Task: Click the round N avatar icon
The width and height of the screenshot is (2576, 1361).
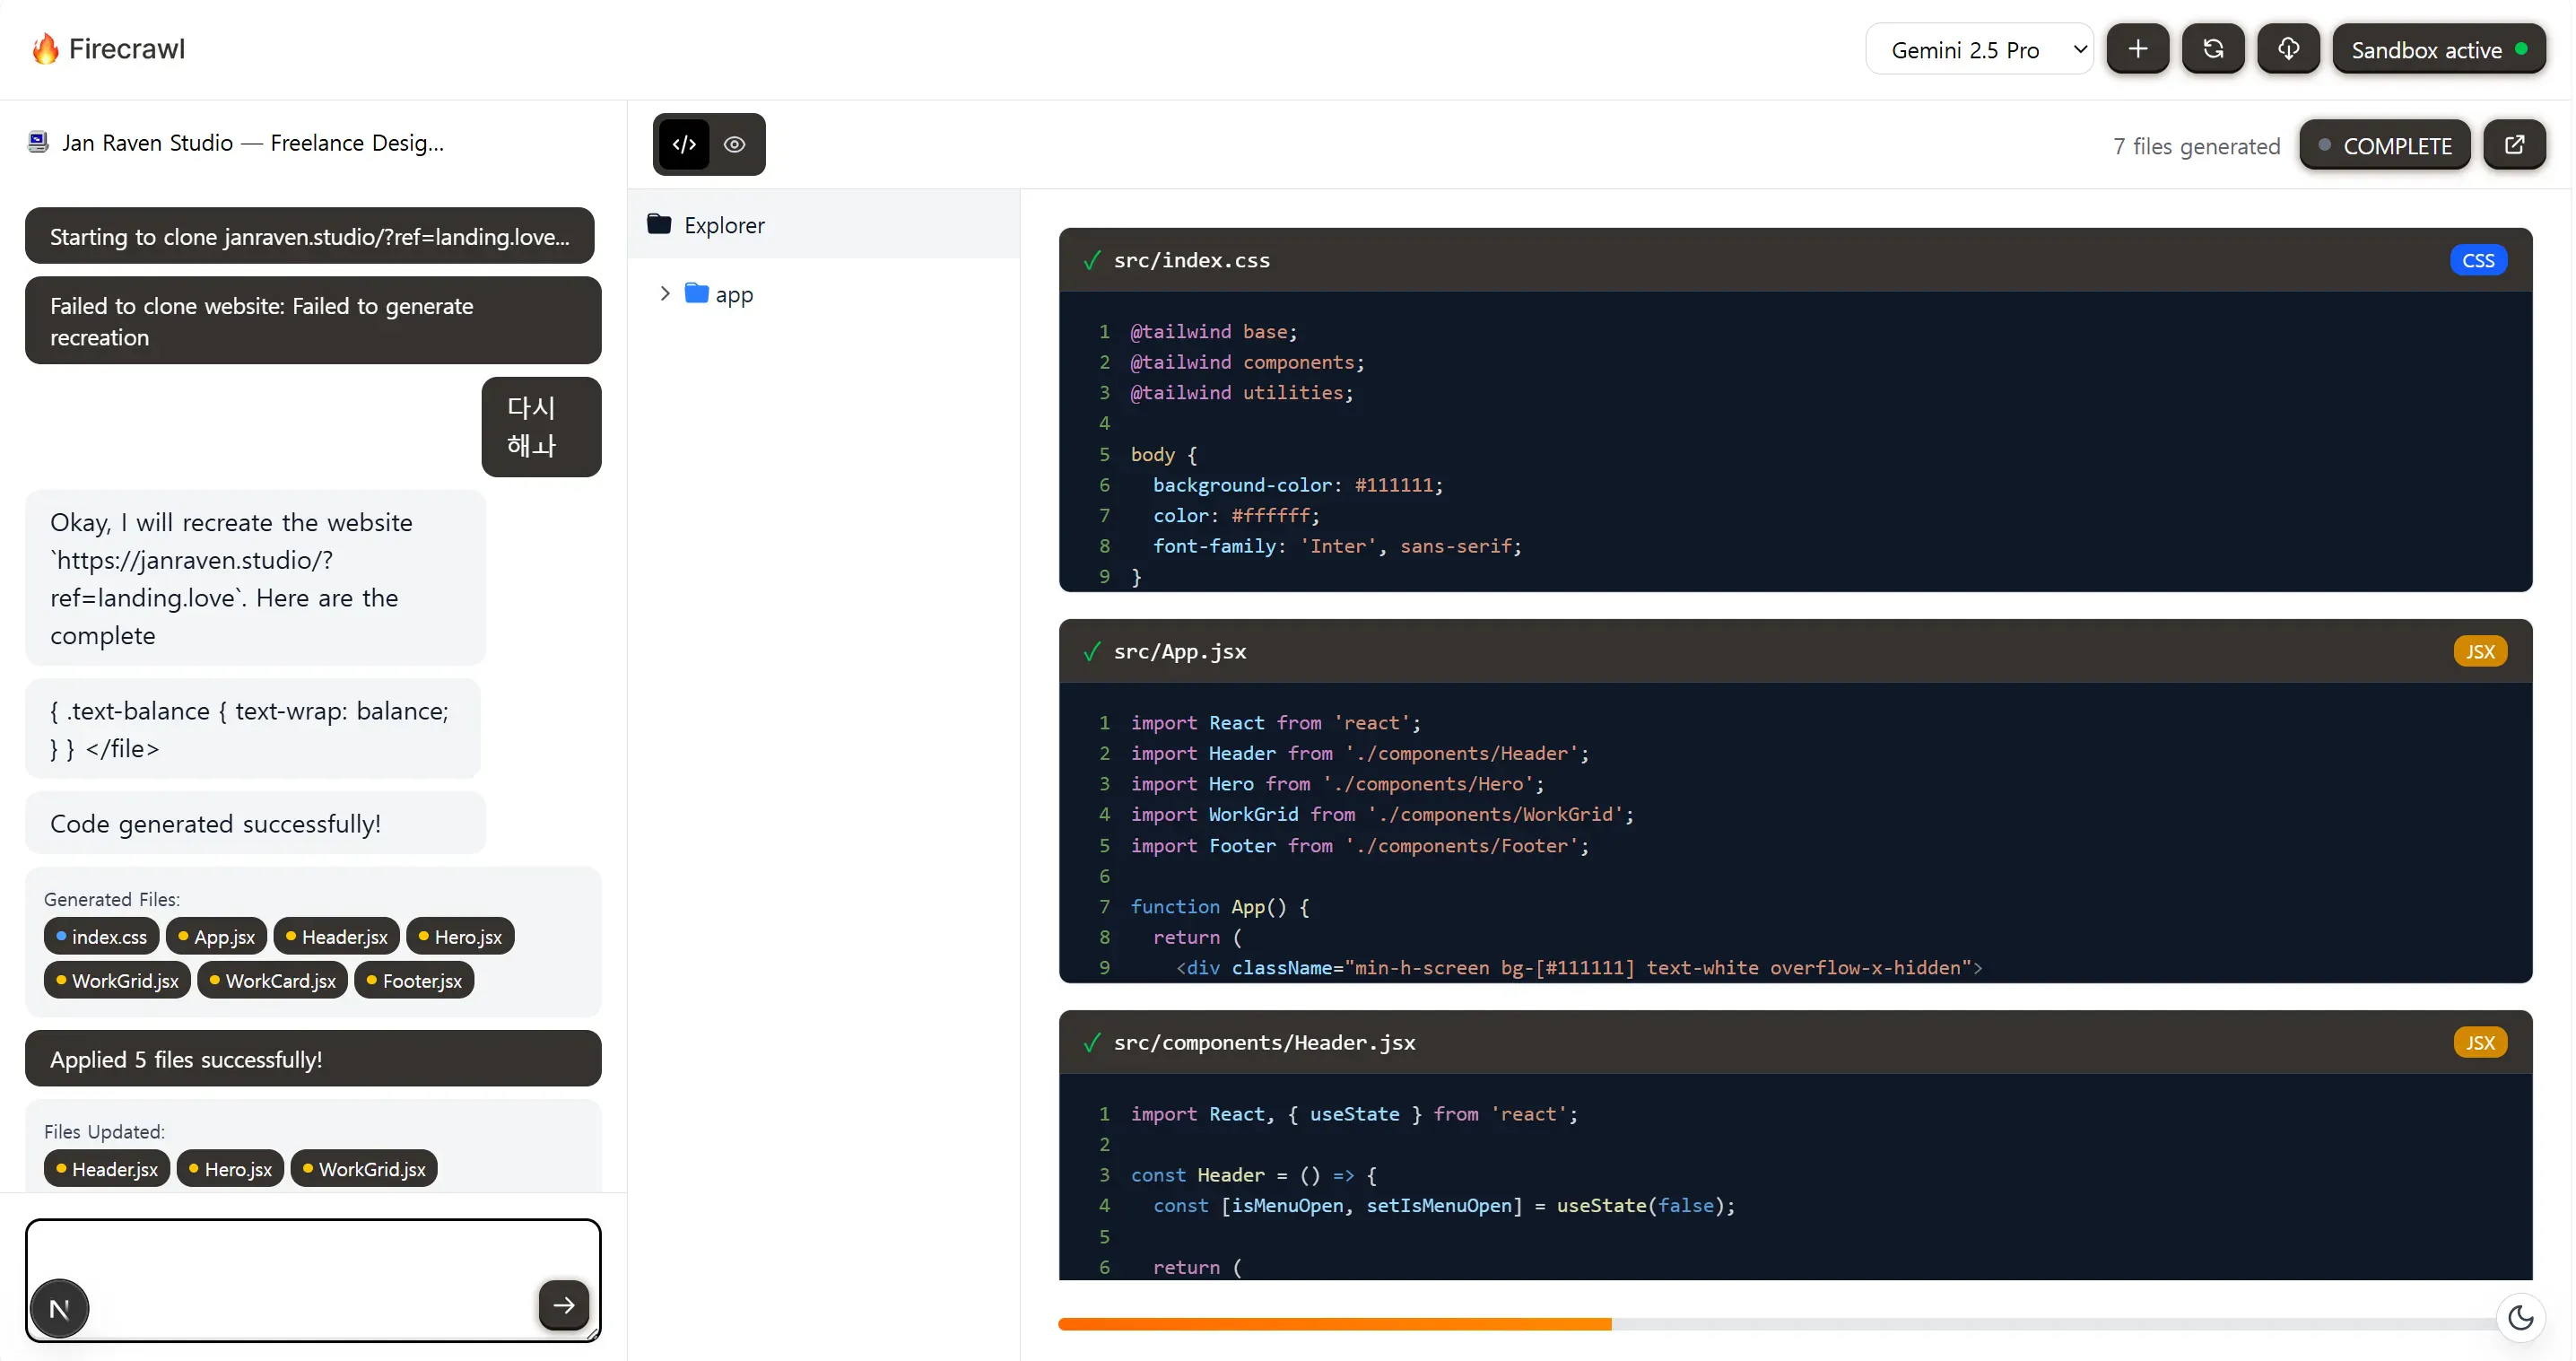Action: [x=59, y=1309]
